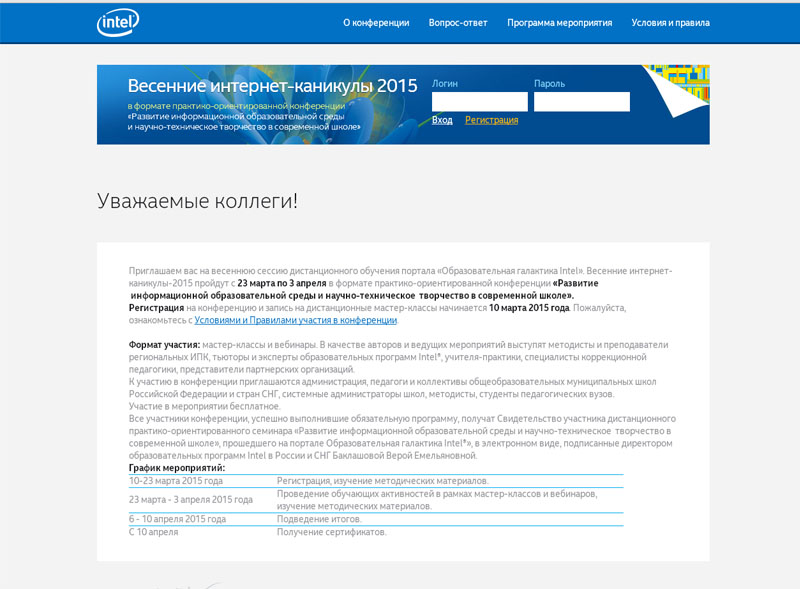Image resolution: width=800 pixels, height=589 pixels.
Task: Click the «Формат участия:» bold label
Action: point(164,345)
